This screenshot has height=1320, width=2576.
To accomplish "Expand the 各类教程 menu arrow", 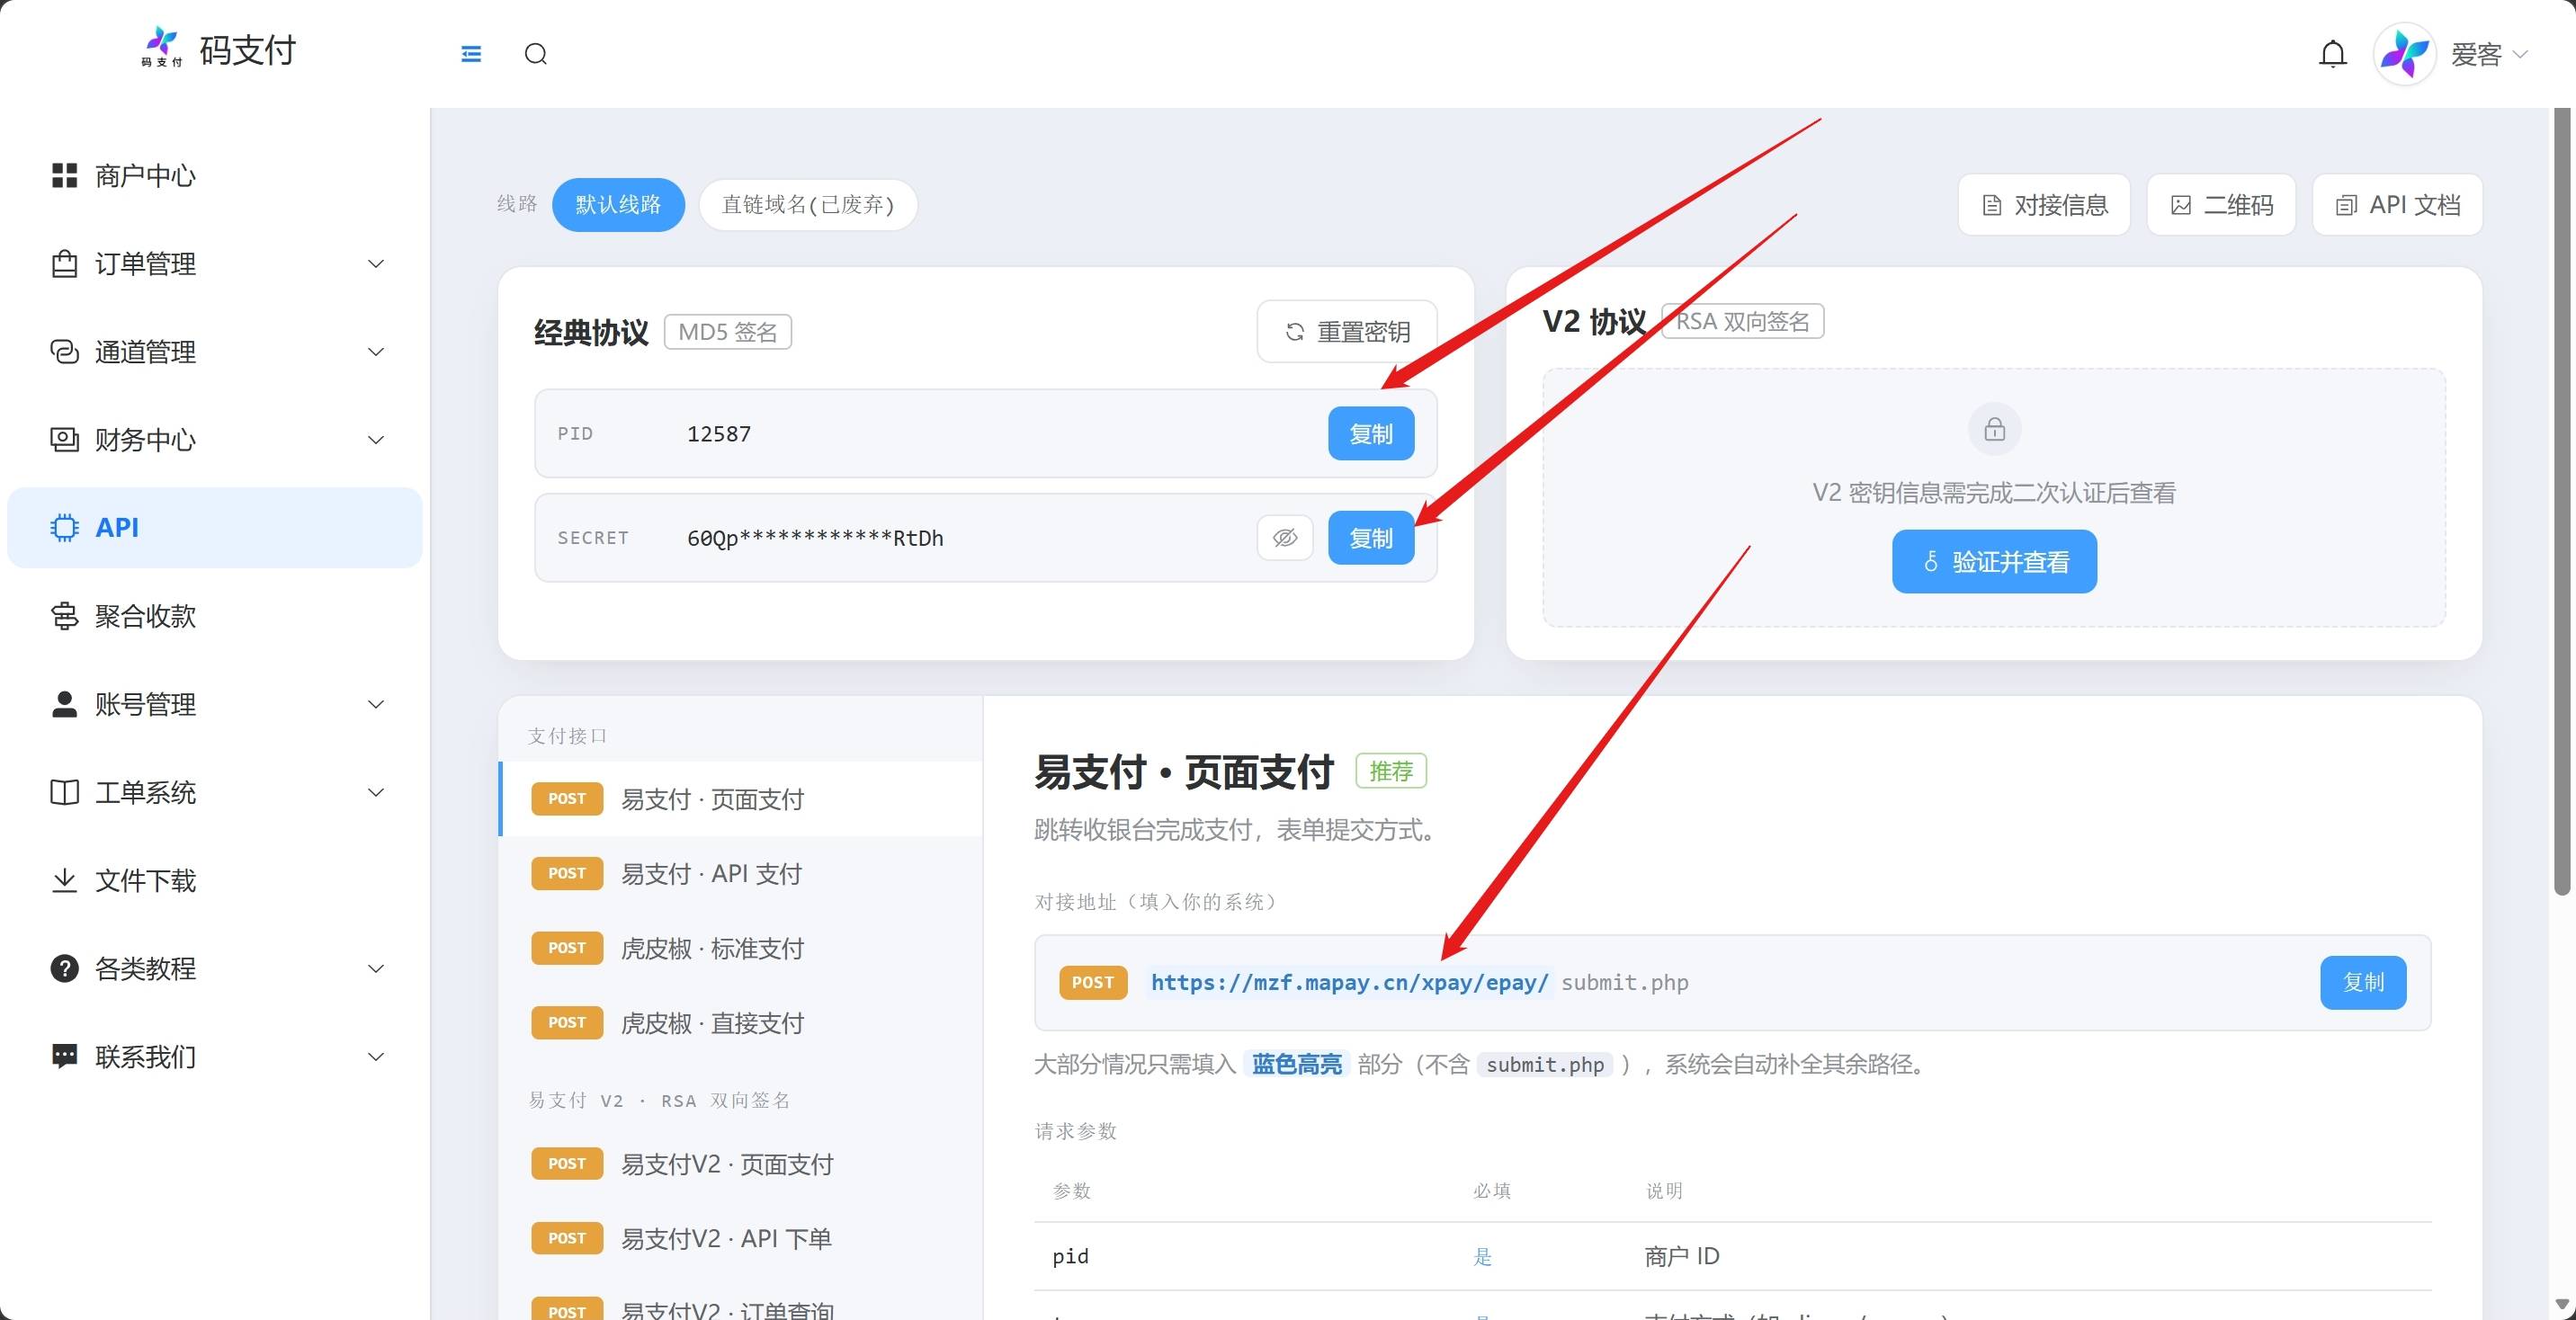I will tap(376, 968).
